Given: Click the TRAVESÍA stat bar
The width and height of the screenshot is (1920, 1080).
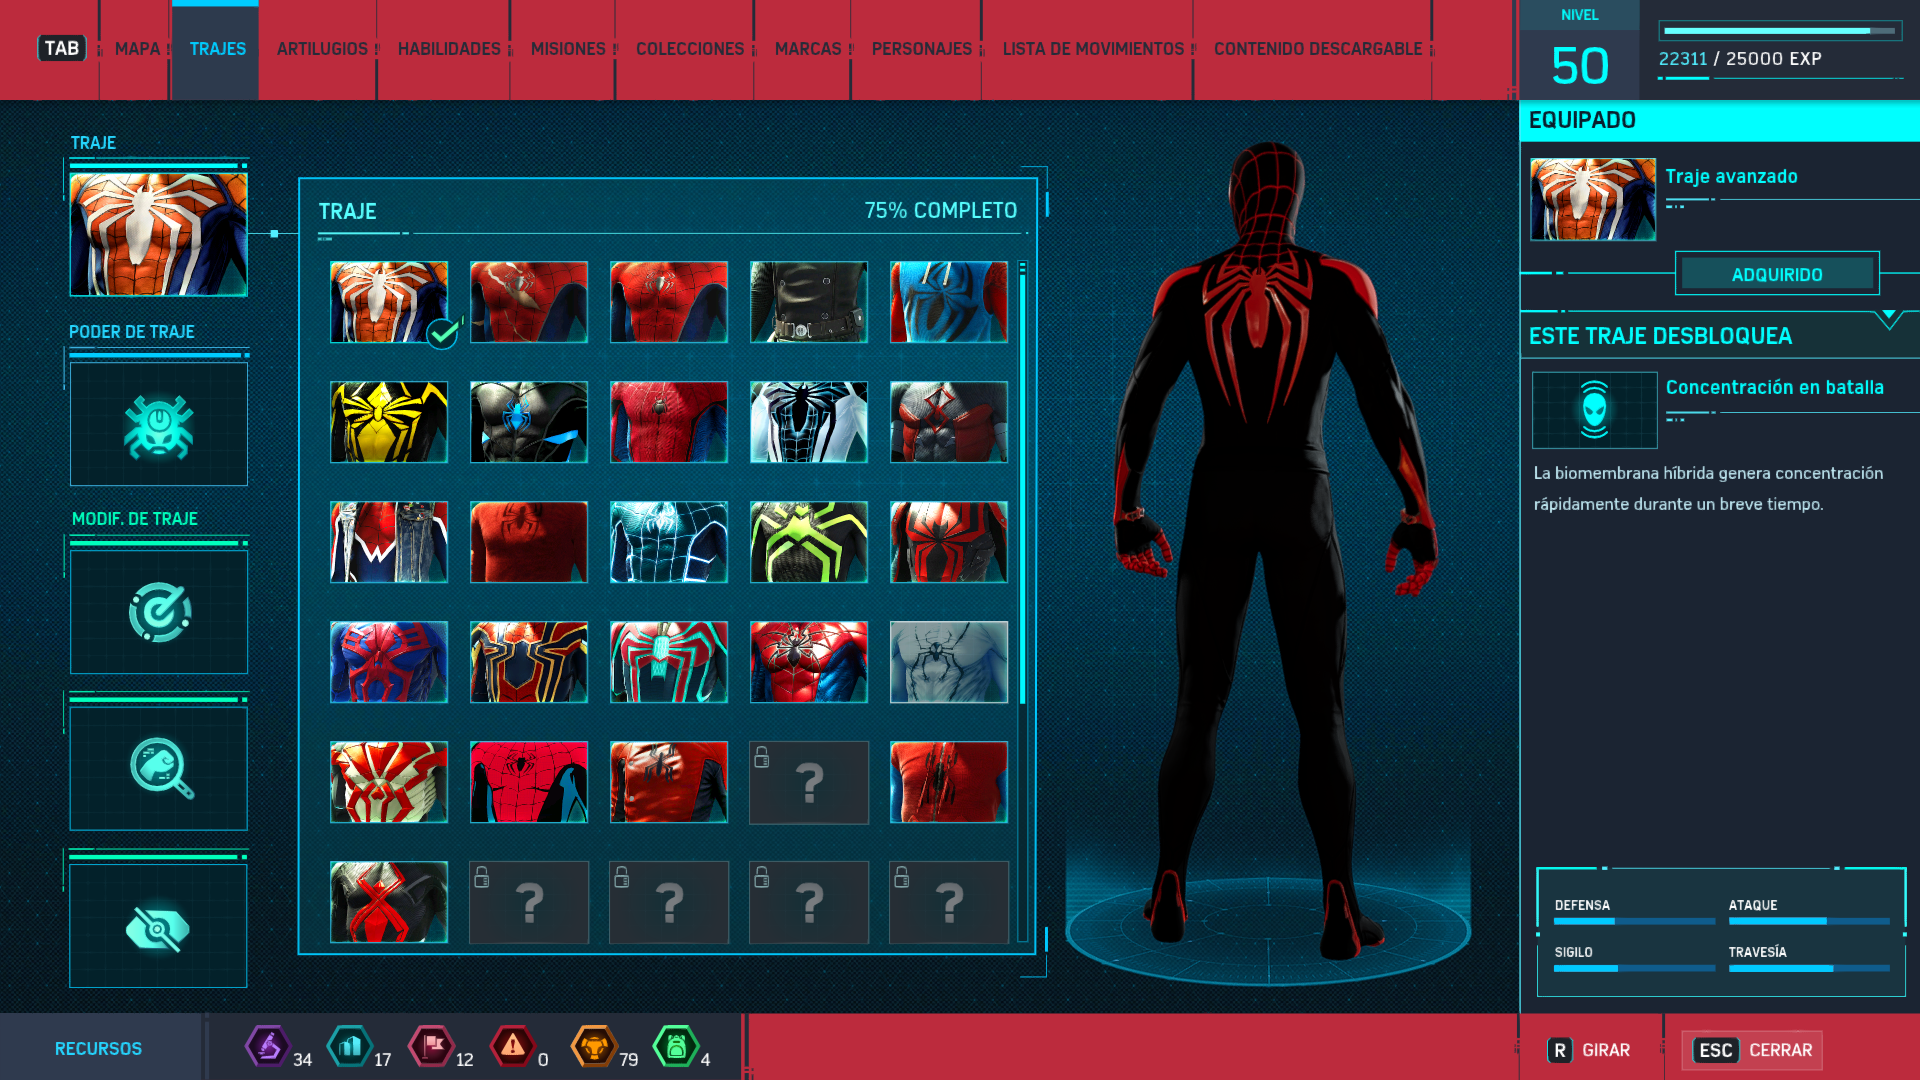Looking at the screenshot, I should point(1809,968).
